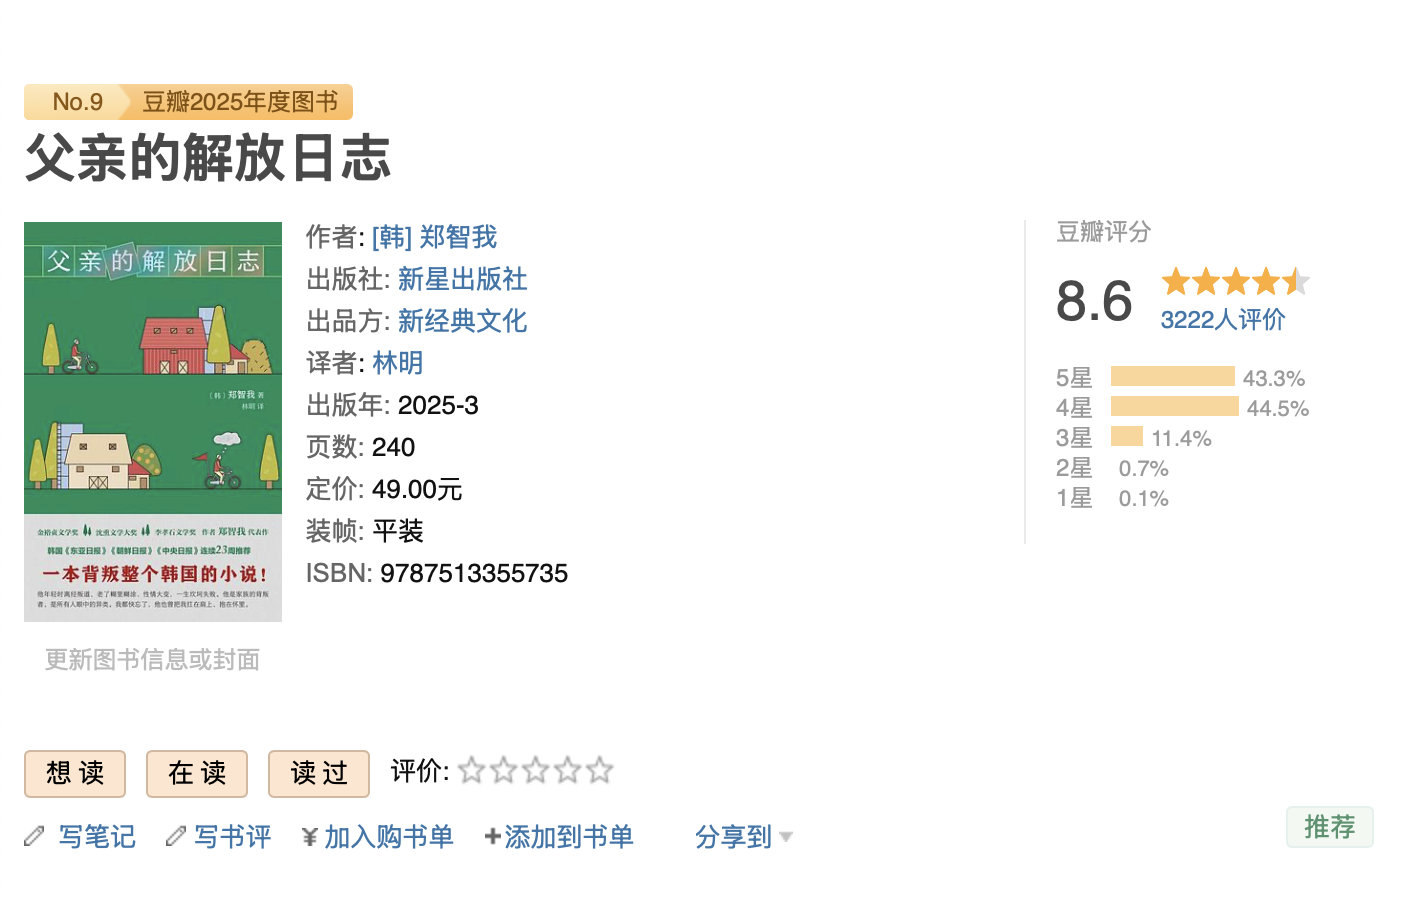Viewport: 1408px width, 908px height.
Task: Rate the book one star
Action: 472,770
